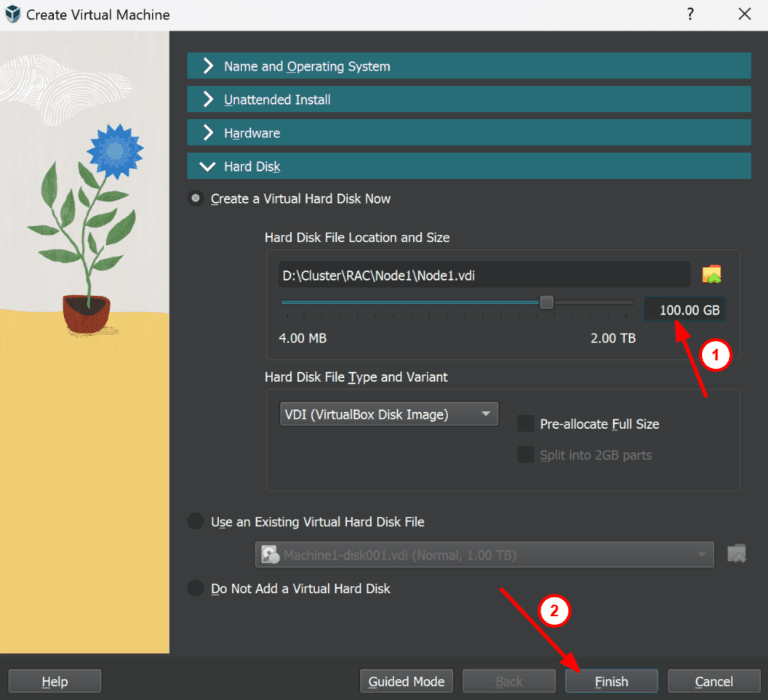The width and height of the screenshot is (768, 700).
Task: Click the disk size slider handle
Action: coord(547,302)
